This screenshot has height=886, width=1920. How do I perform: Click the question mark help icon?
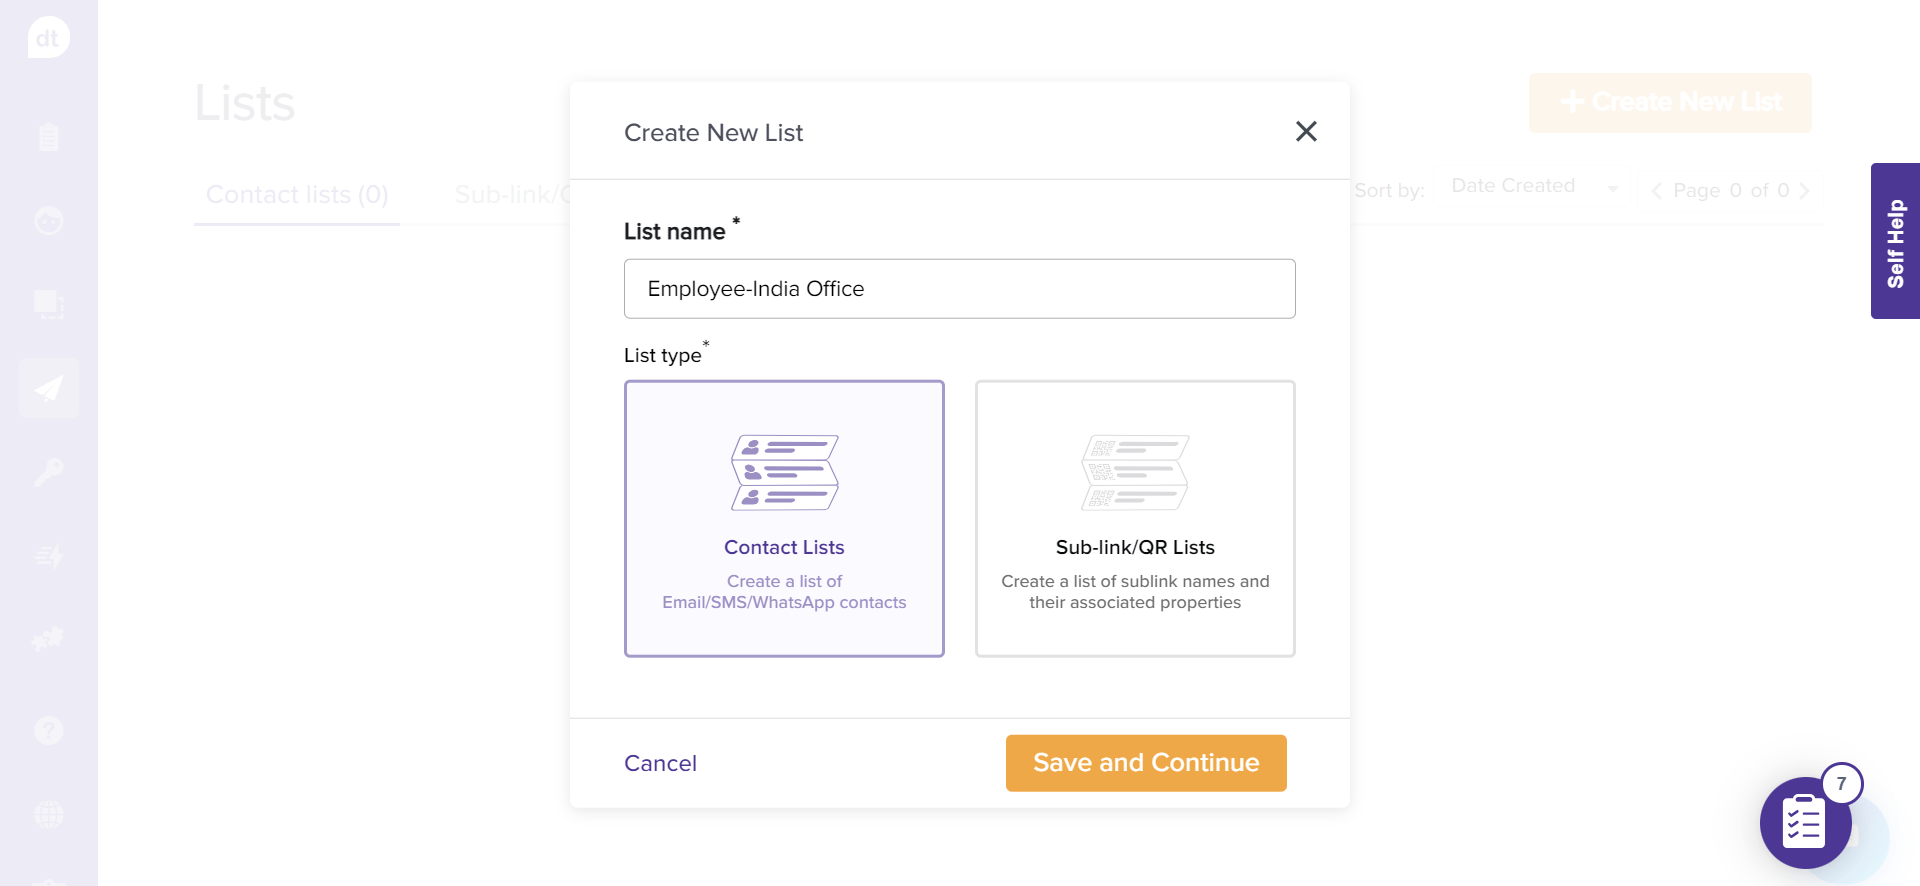coord(48,730)
